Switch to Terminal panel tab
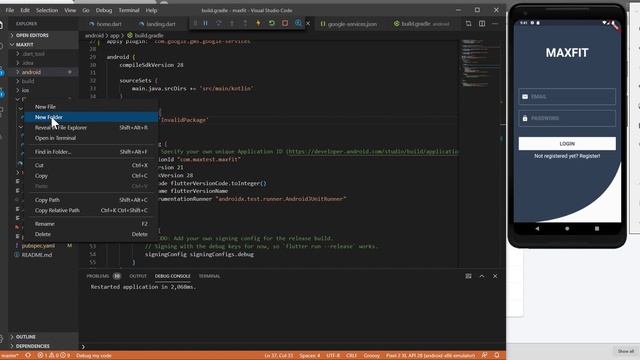This screenshot has height=360, width=640. [x=209, y=276]
